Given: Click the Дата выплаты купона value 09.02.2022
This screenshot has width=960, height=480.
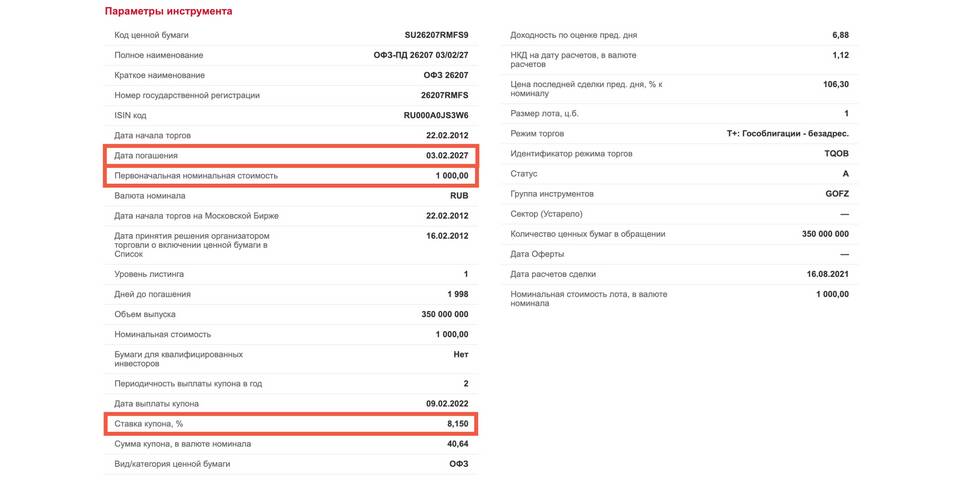Looking at the screenshot, I should click(448, 404).
